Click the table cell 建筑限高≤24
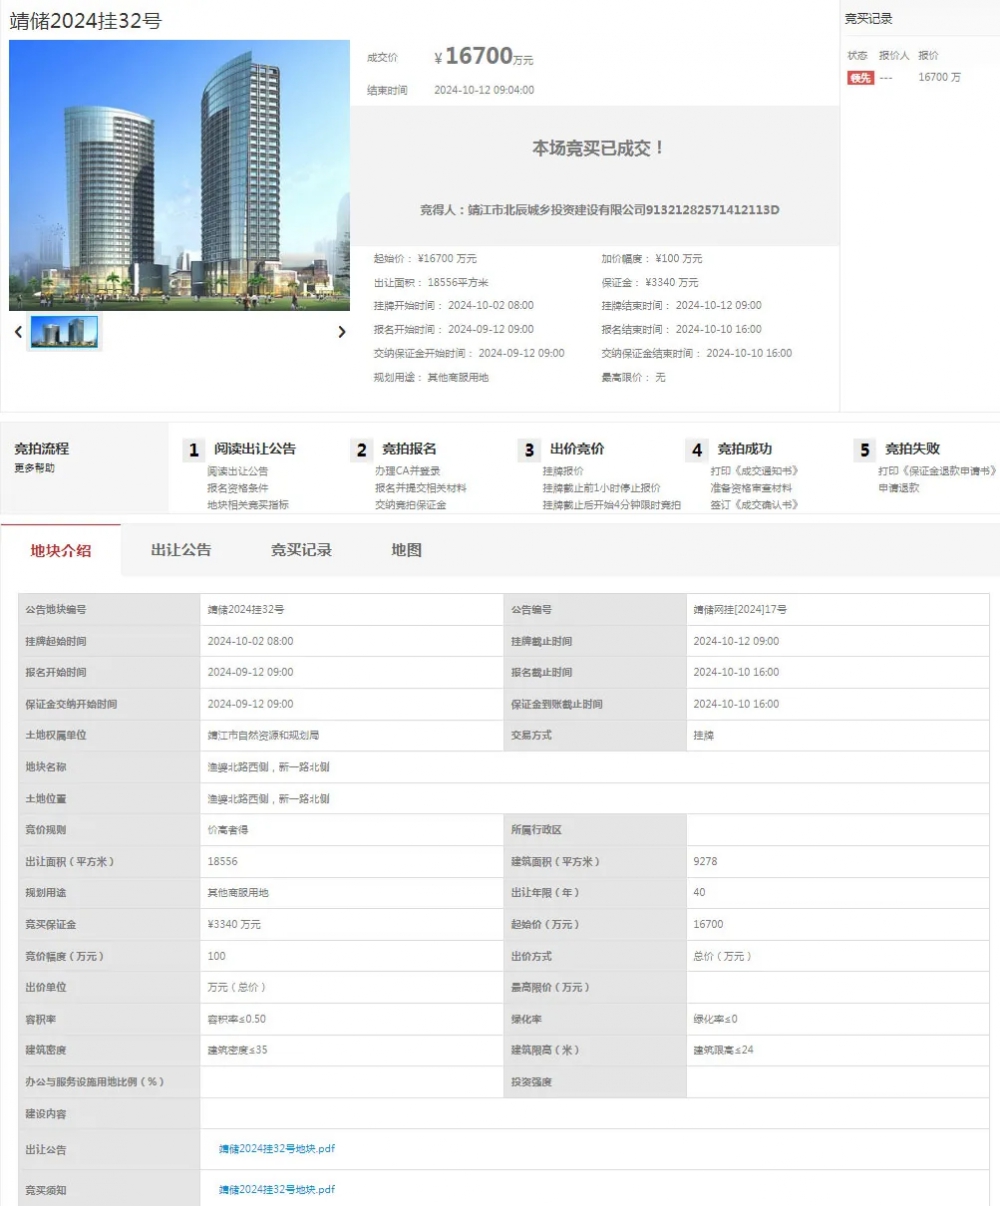The image size is (1000, 1206). point(724,1050)
